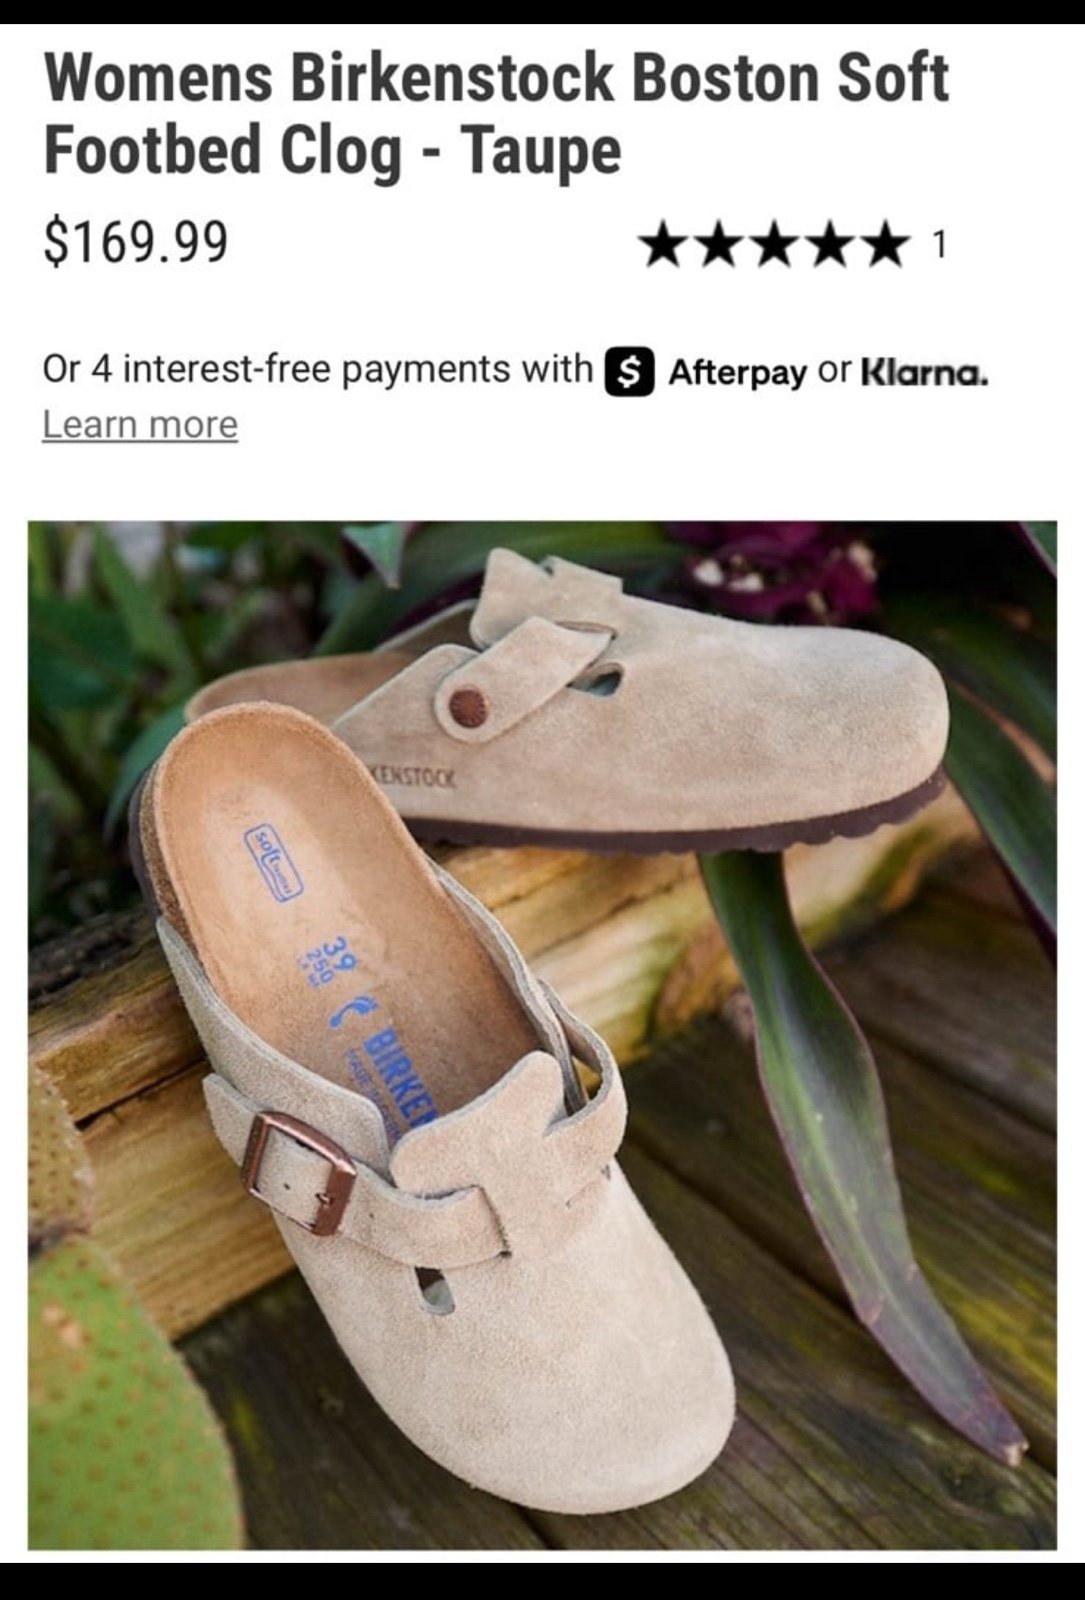Click the third rating star
Screen dimensions: 1085x1600
[x=775, y=245]
